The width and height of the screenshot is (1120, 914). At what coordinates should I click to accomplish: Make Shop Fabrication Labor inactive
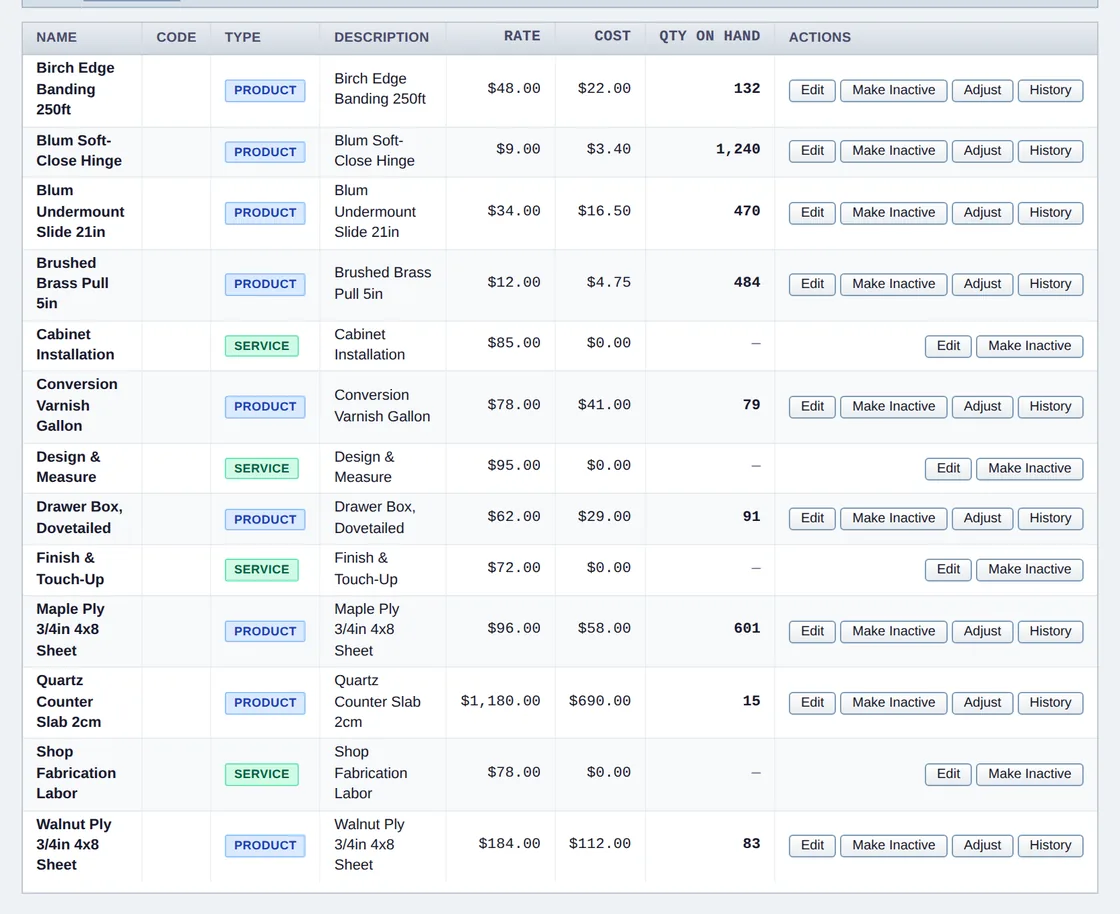click(1029, 774)
